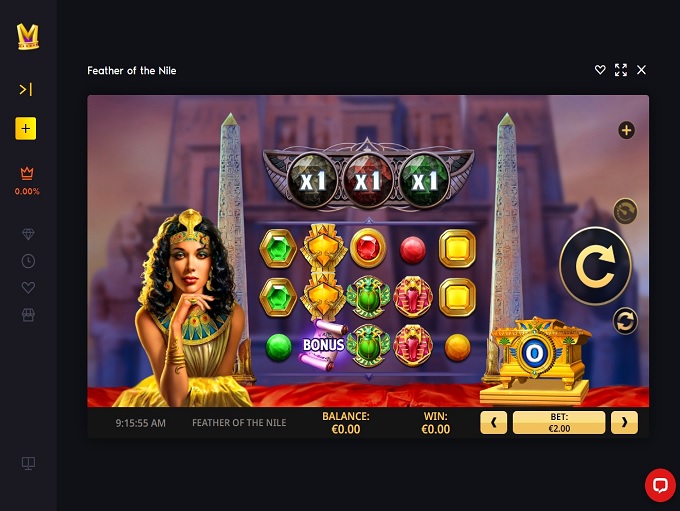
Task: Open the live chat support bubble
Action: point(660,485)
